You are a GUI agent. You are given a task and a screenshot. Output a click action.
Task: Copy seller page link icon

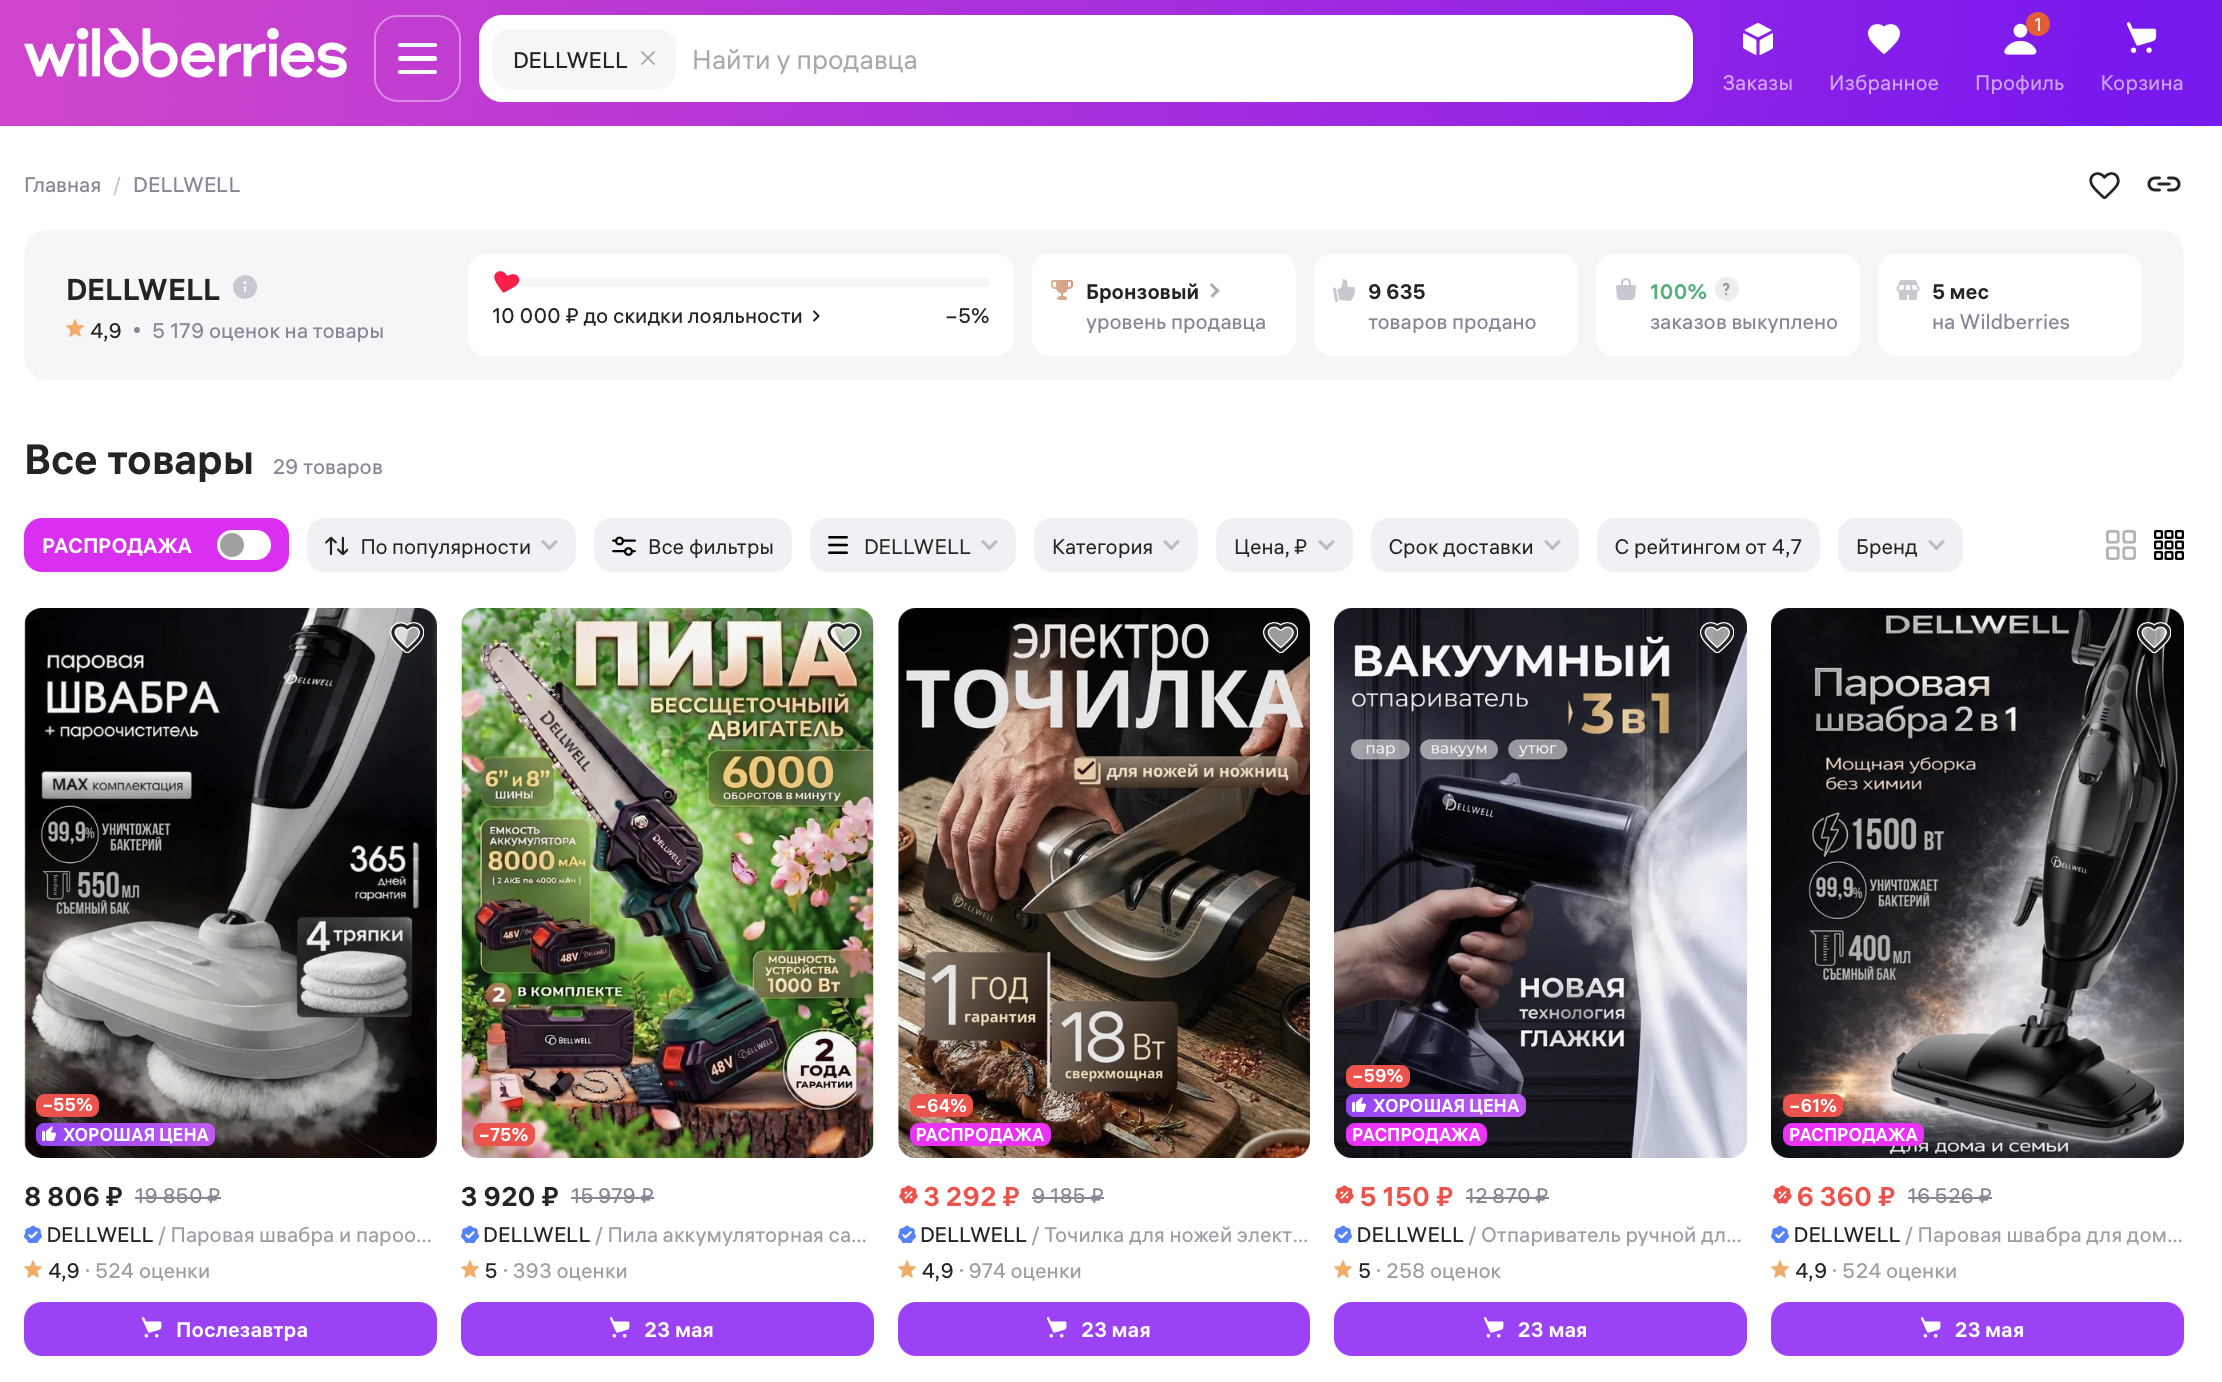click(2164, 184)
